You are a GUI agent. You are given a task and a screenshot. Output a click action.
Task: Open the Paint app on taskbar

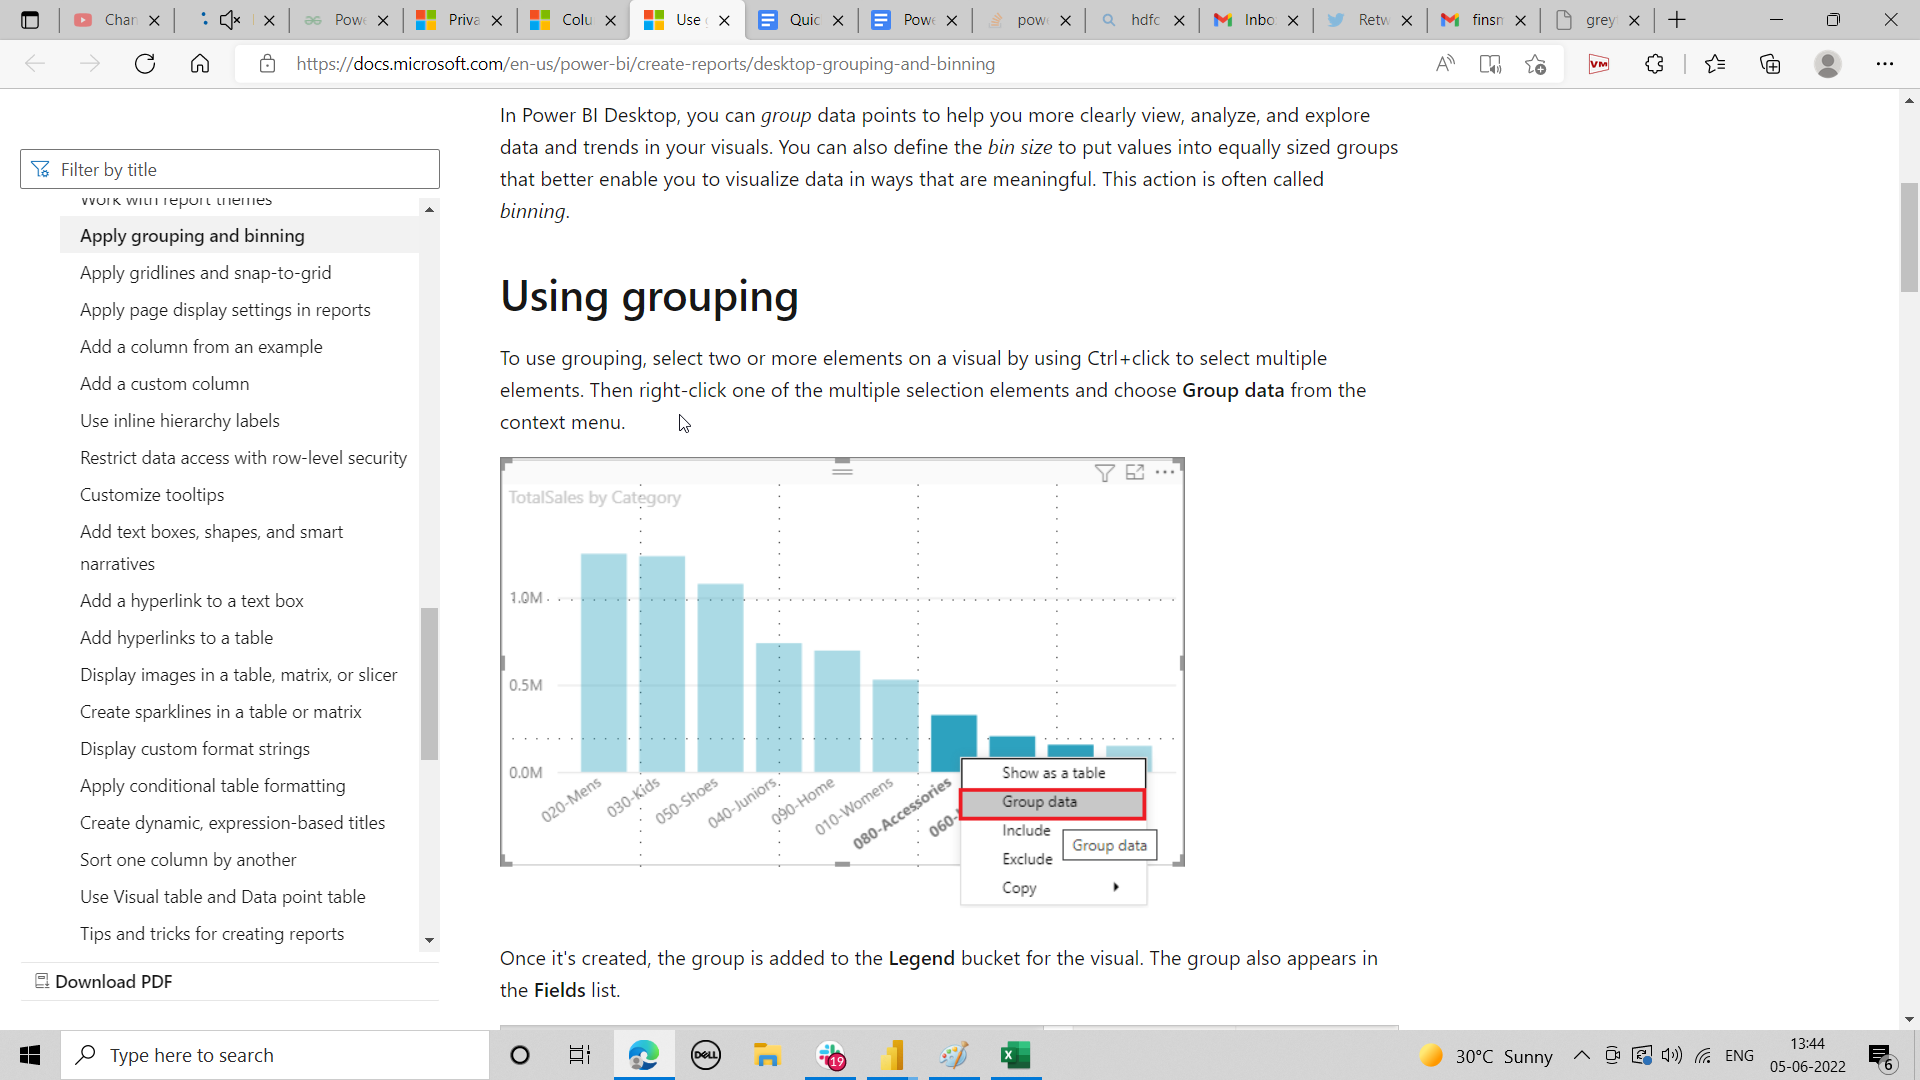954,1055
